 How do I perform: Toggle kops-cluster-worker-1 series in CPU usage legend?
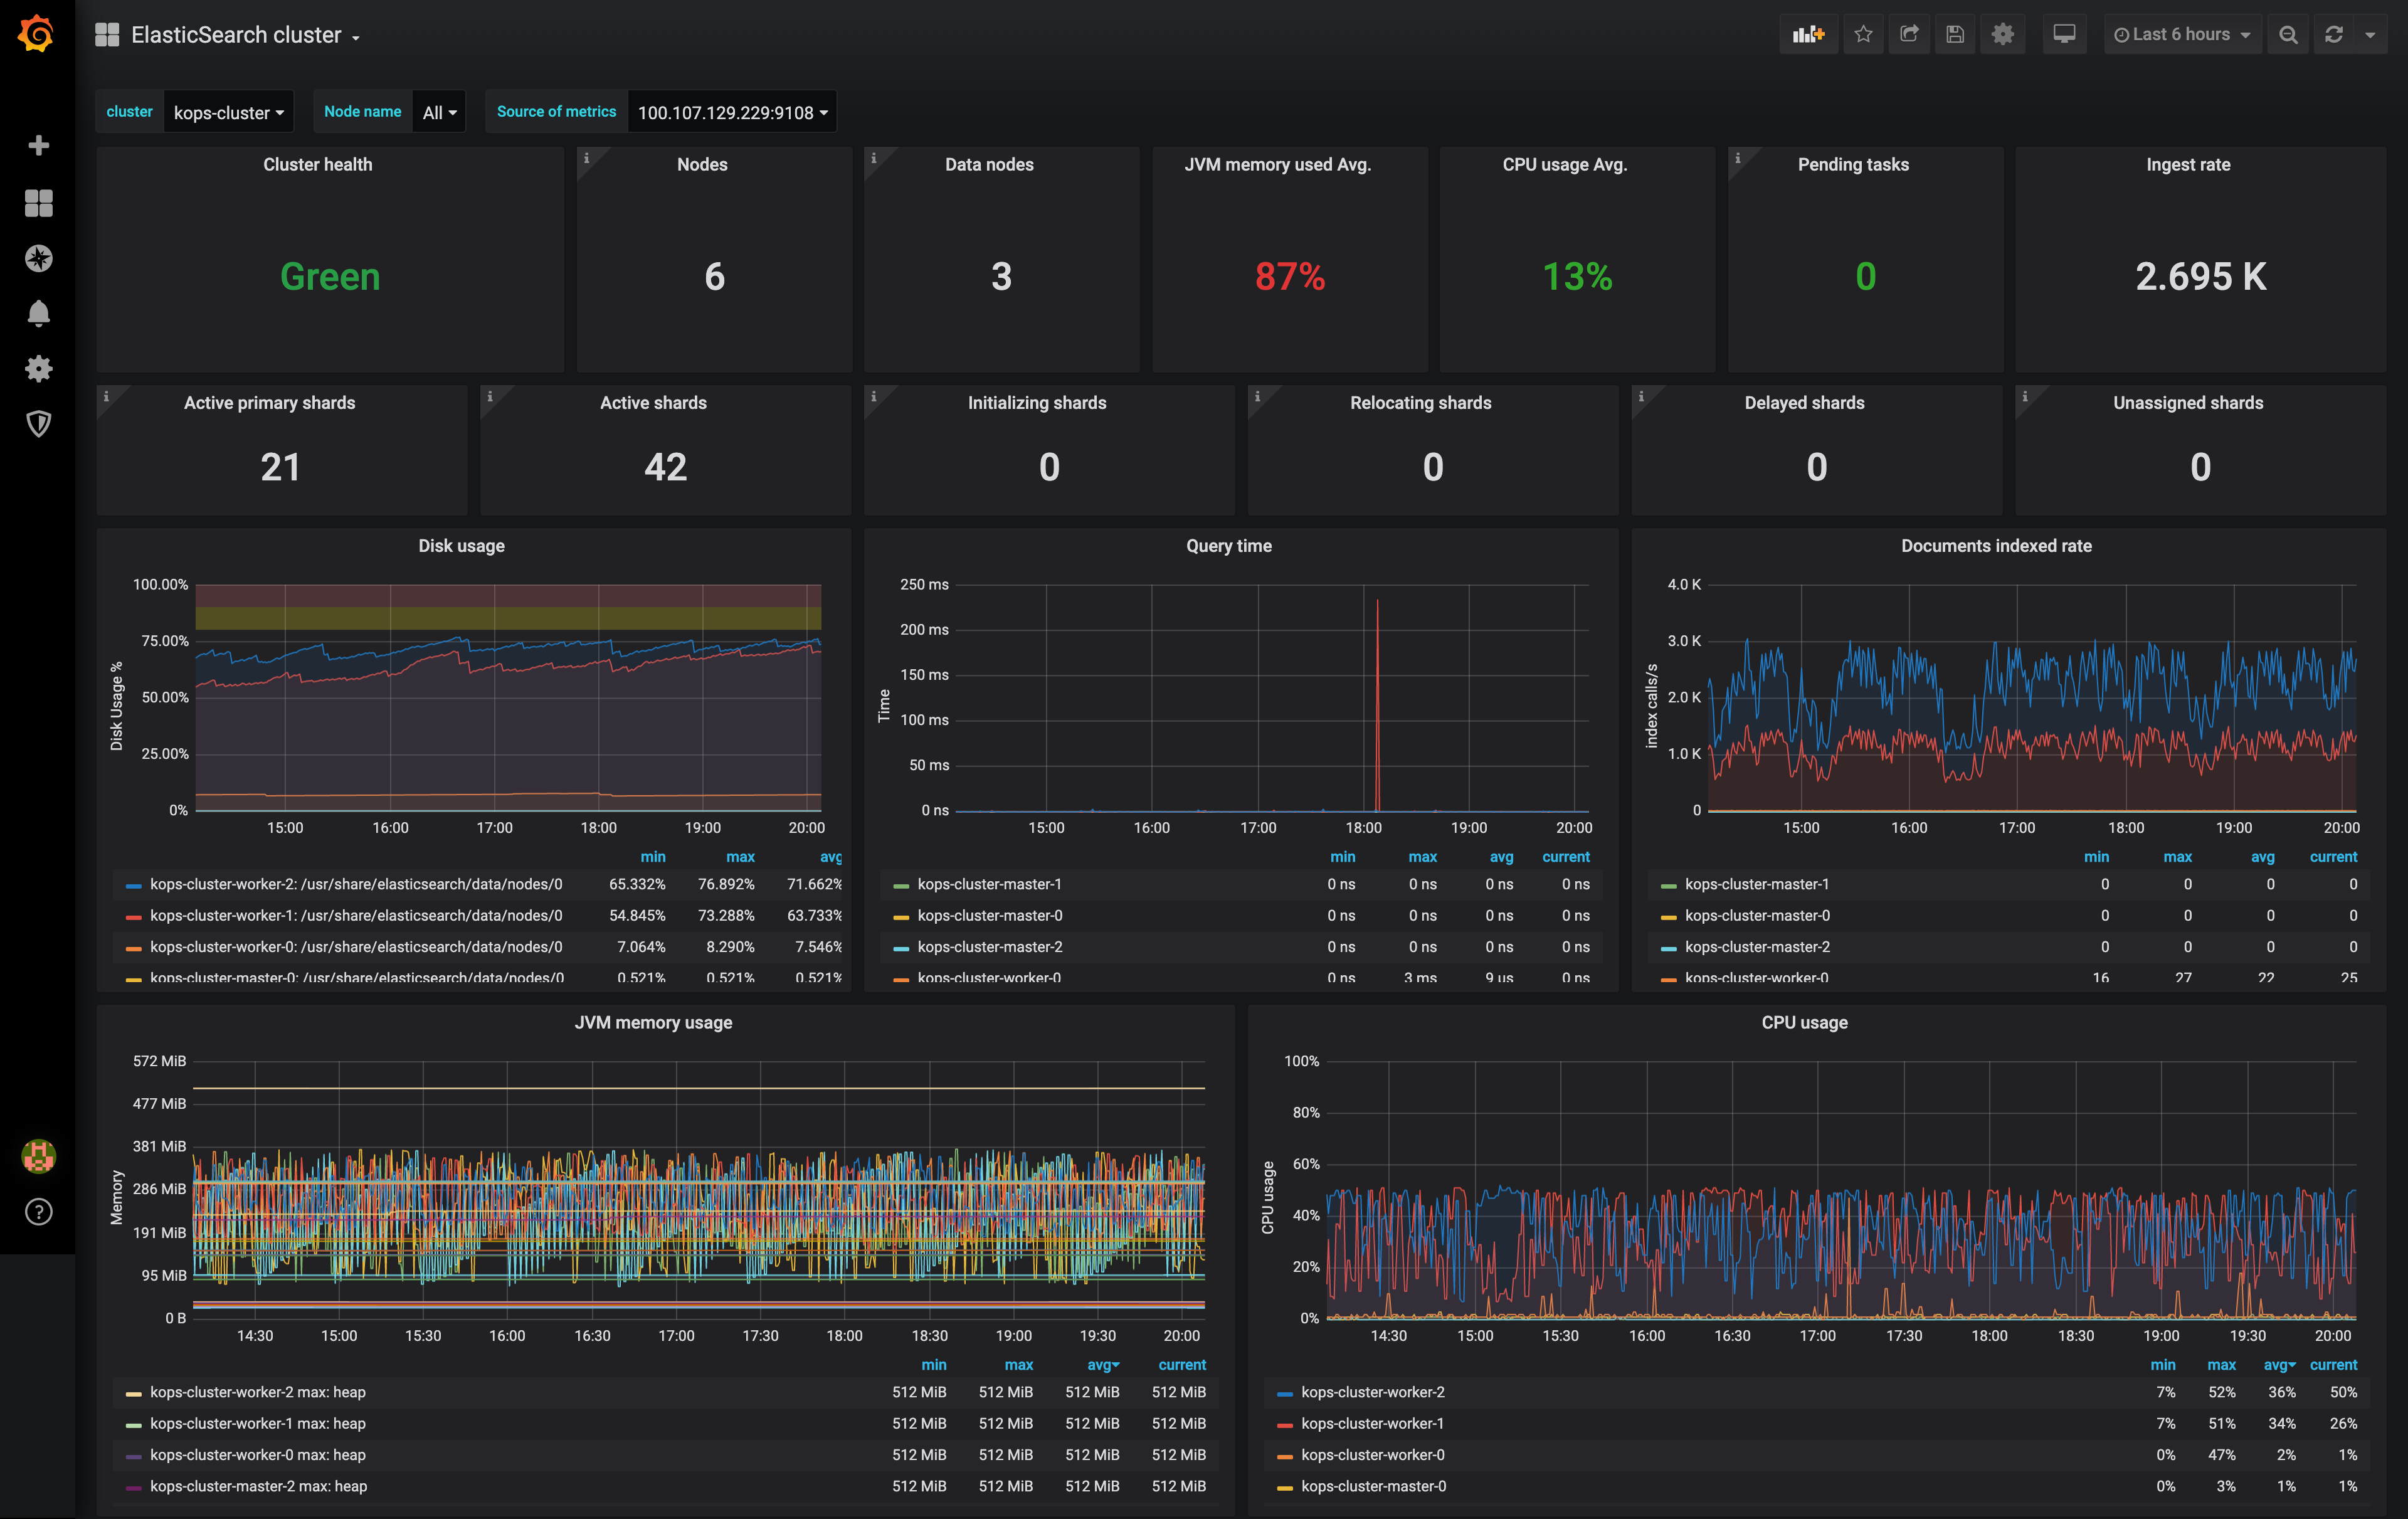tap(1372, 1423)
